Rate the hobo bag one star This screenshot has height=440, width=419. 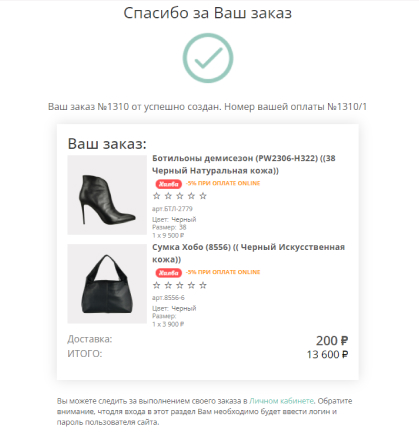(x=156, y=285)
